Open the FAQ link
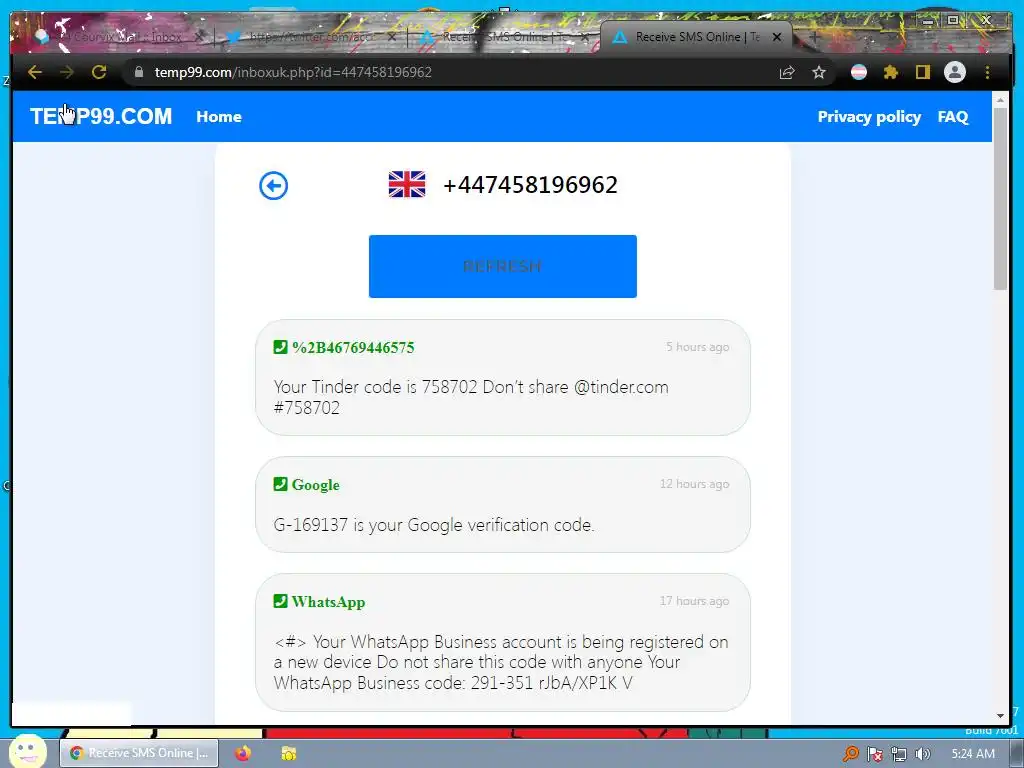This screenshot has height=768, width=1024. point(953,117)
